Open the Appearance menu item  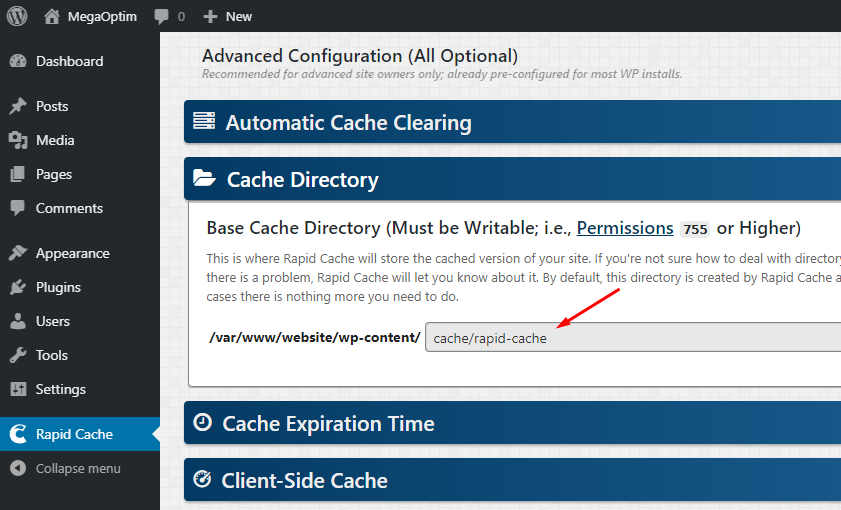(80, 253)
